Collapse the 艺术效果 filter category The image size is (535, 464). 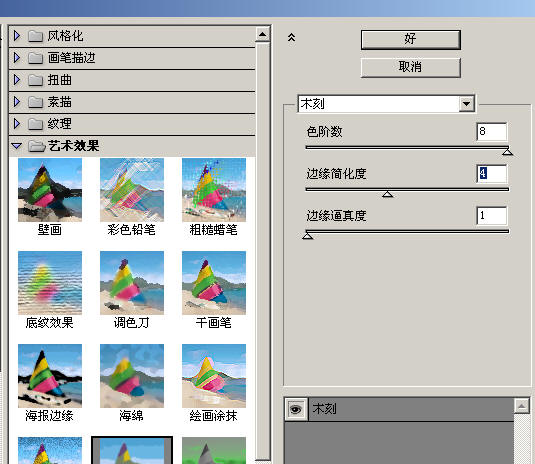tap(16, 146)
